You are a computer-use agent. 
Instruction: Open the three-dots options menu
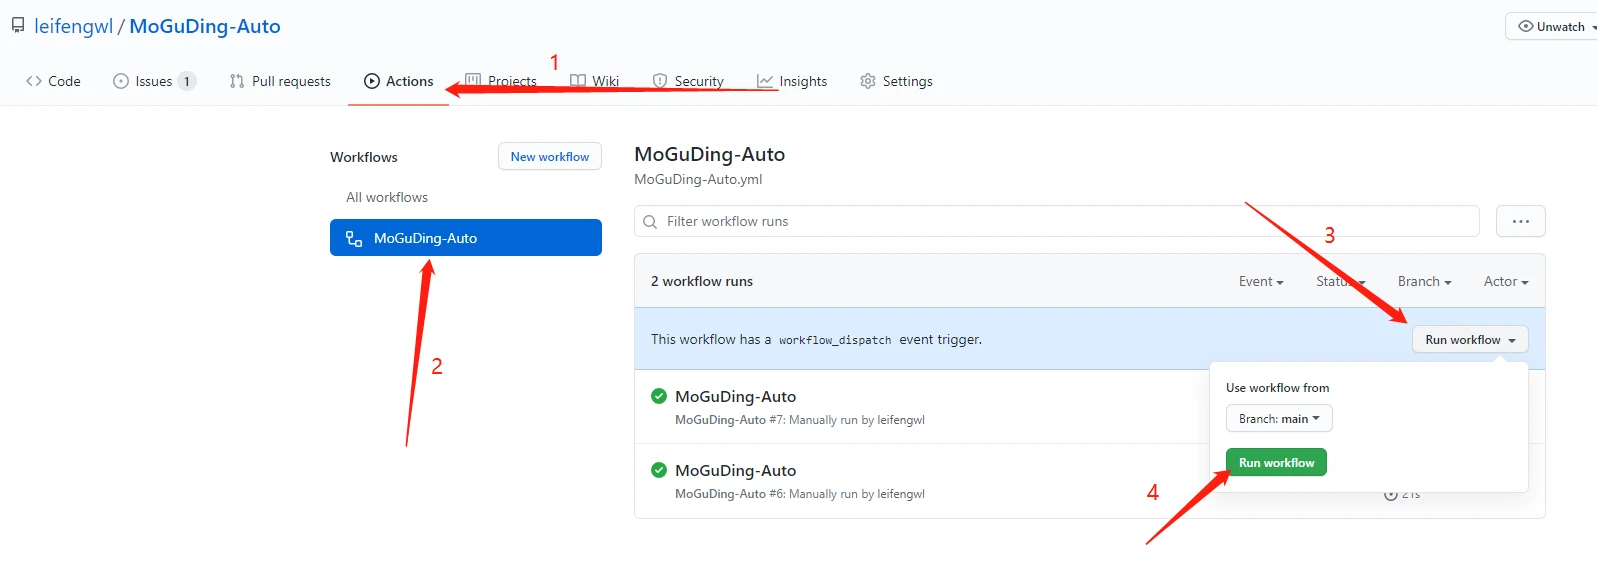point(1521,221)
